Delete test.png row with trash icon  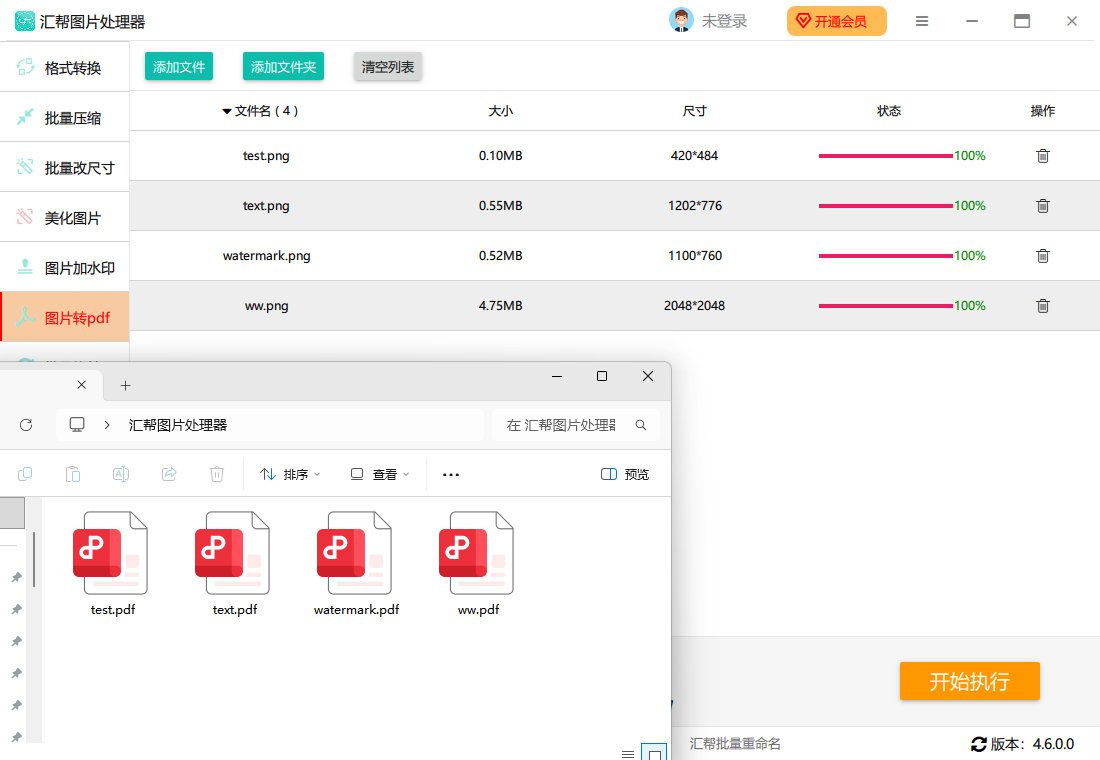click(1042, 156)
